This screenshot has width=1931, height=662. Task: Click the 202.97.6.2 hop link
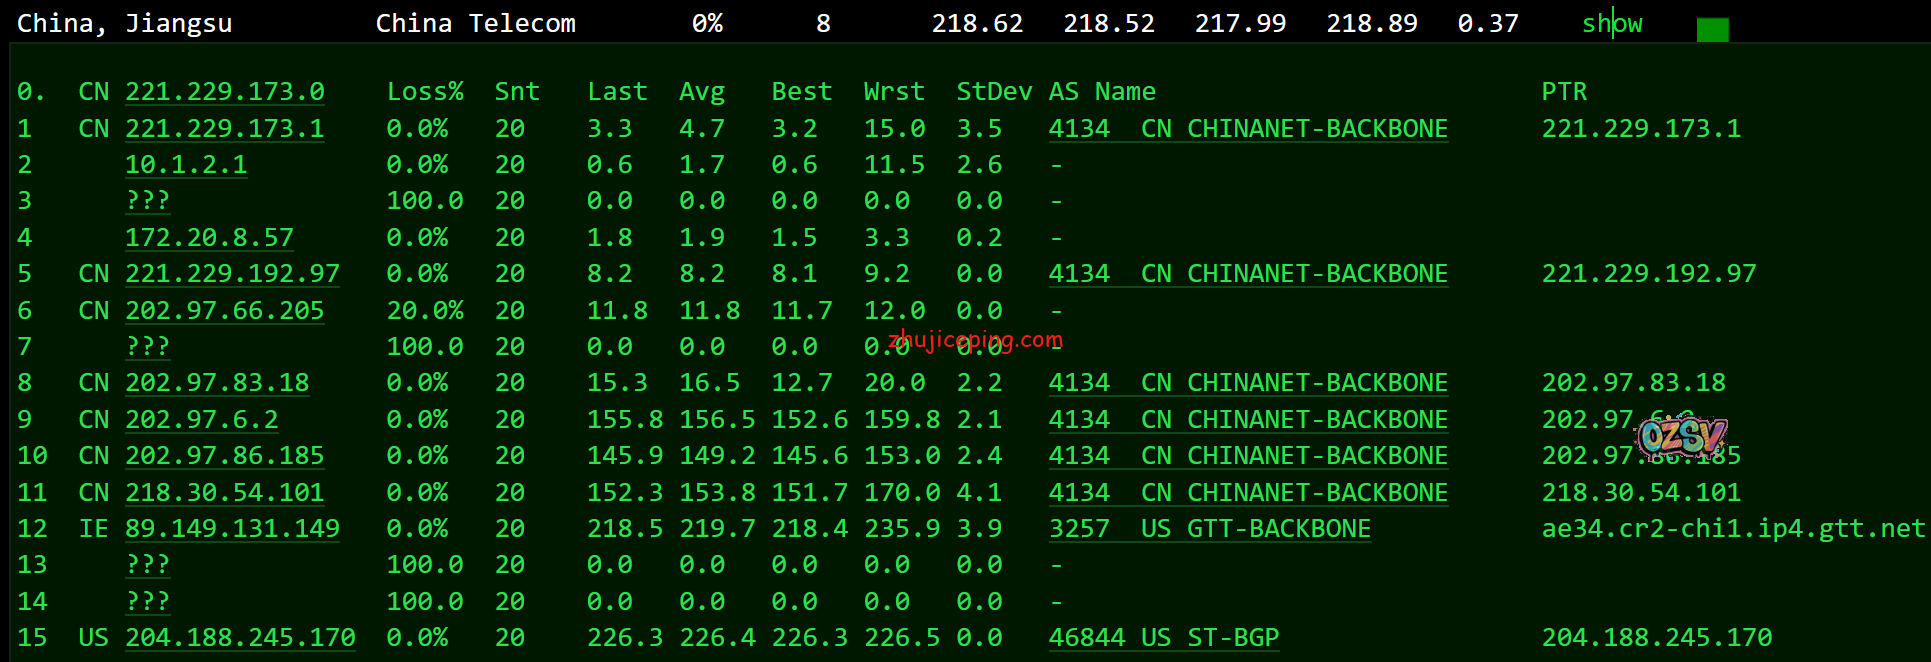(x=201, y=420)
